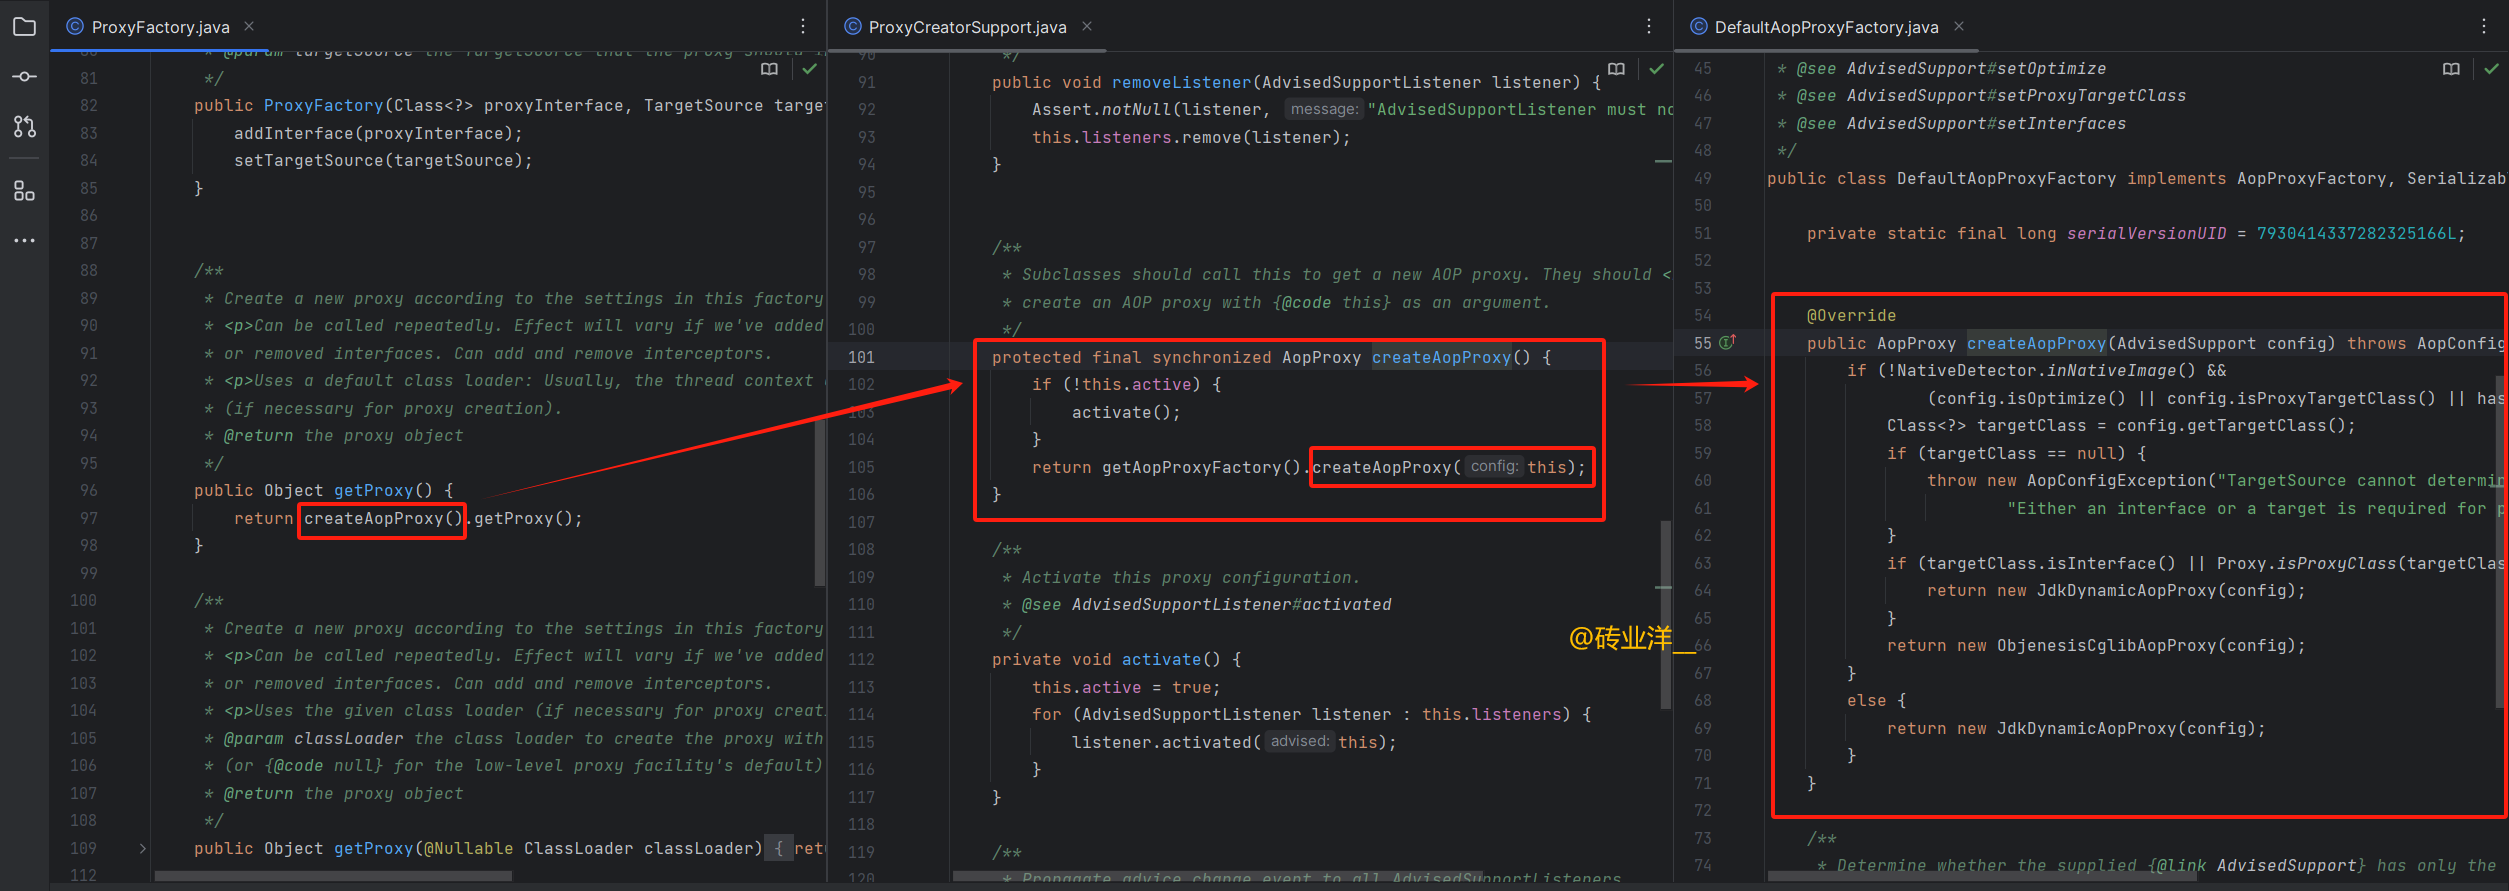Open the Project folder tool window
Viewport: 2509px width, 891px height.
point(24,27)
